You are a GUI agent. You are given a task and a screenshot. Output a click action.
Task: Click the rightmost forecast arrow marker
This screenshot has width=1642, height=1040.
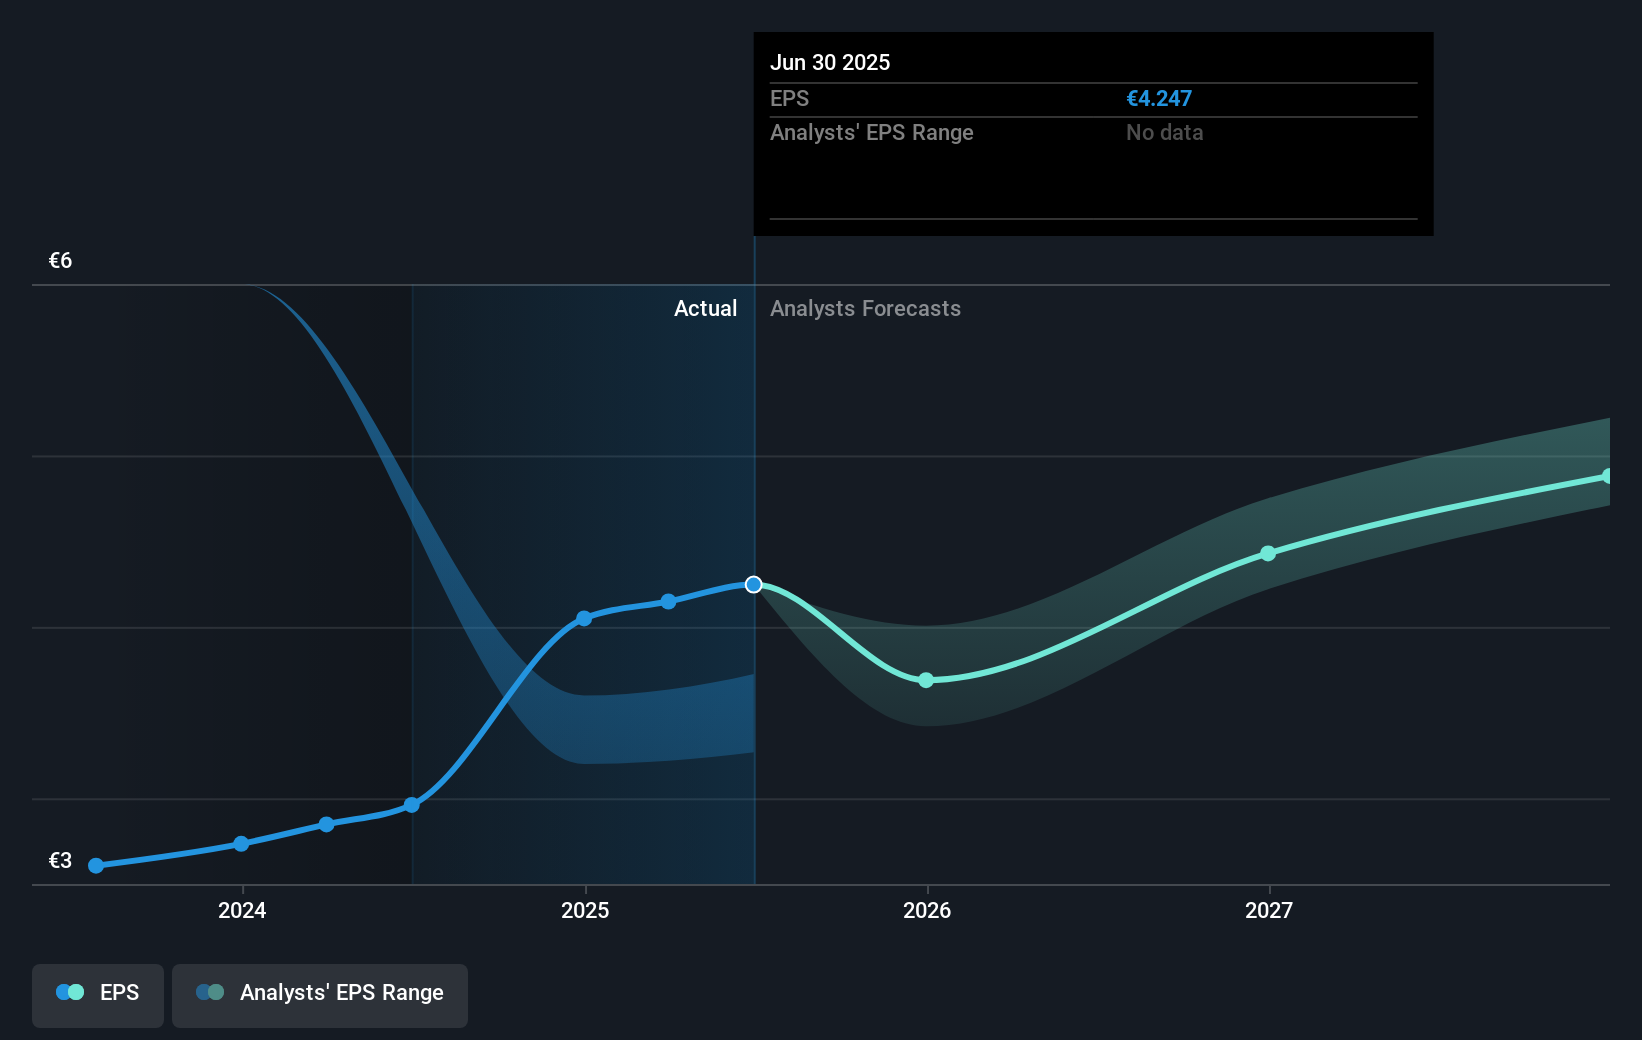pyautogui.click(x=1605, y=475)
